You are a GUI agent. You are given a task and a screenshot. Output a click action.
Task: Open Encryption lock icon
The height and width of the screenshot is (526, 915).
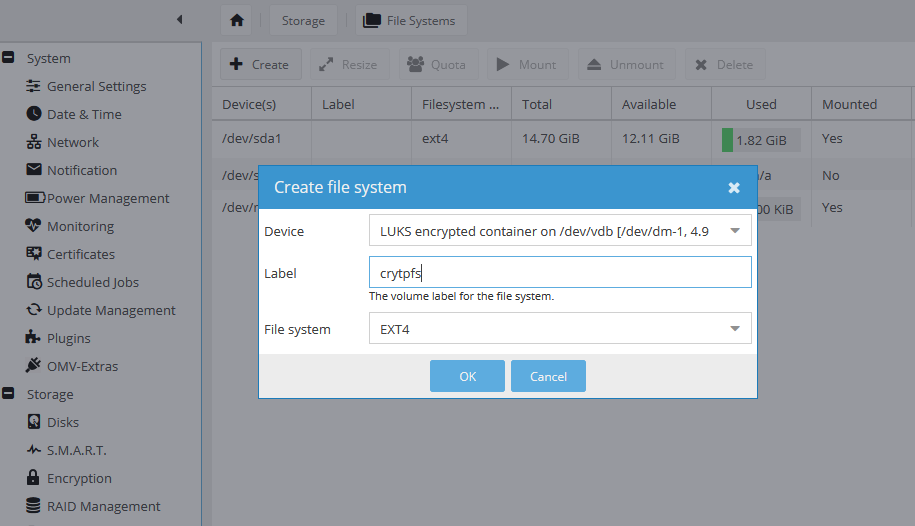[34, 478]
